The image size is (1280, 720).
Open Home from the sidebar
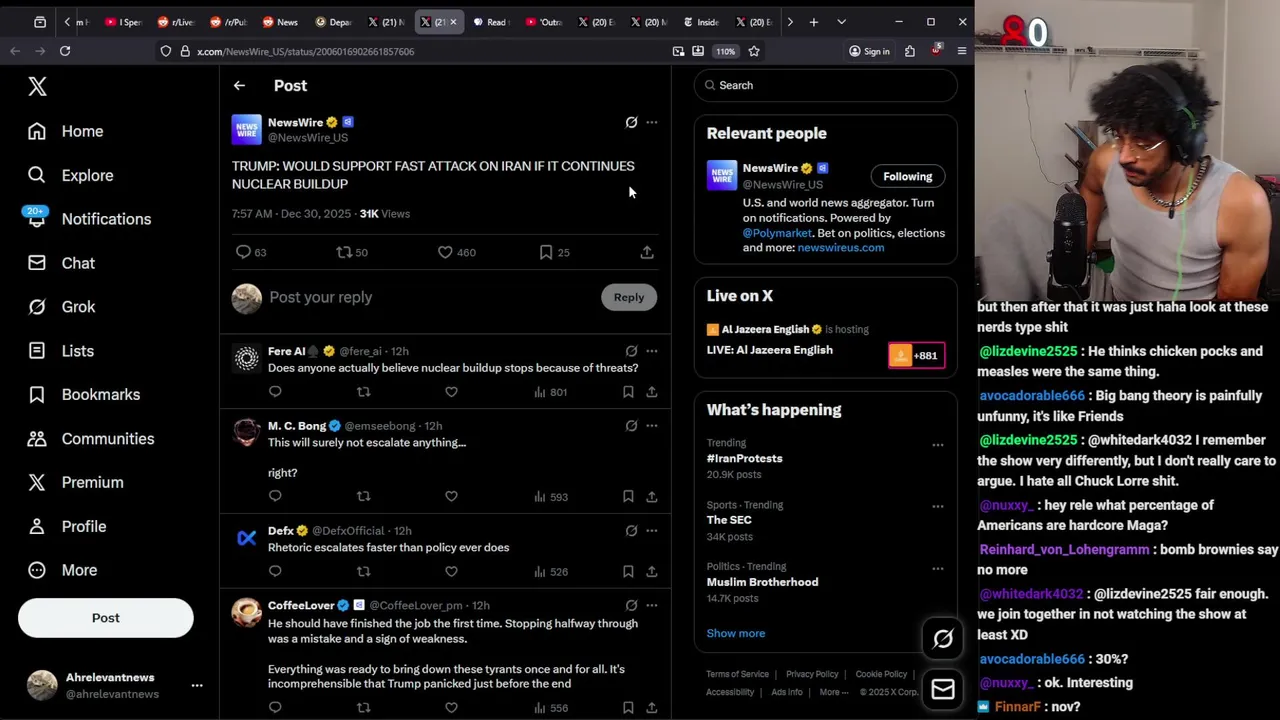tap(66, 131)
